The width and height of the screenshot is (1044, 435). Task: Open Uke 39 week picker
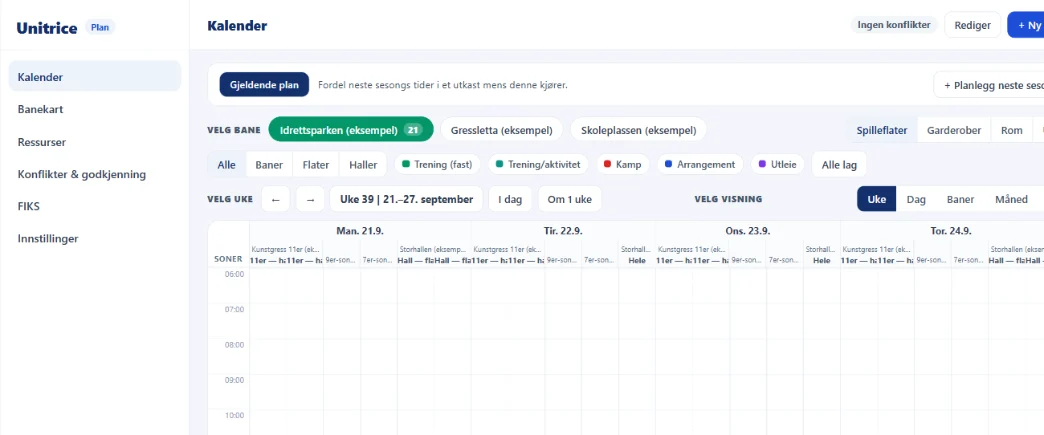tap(406, 199)
